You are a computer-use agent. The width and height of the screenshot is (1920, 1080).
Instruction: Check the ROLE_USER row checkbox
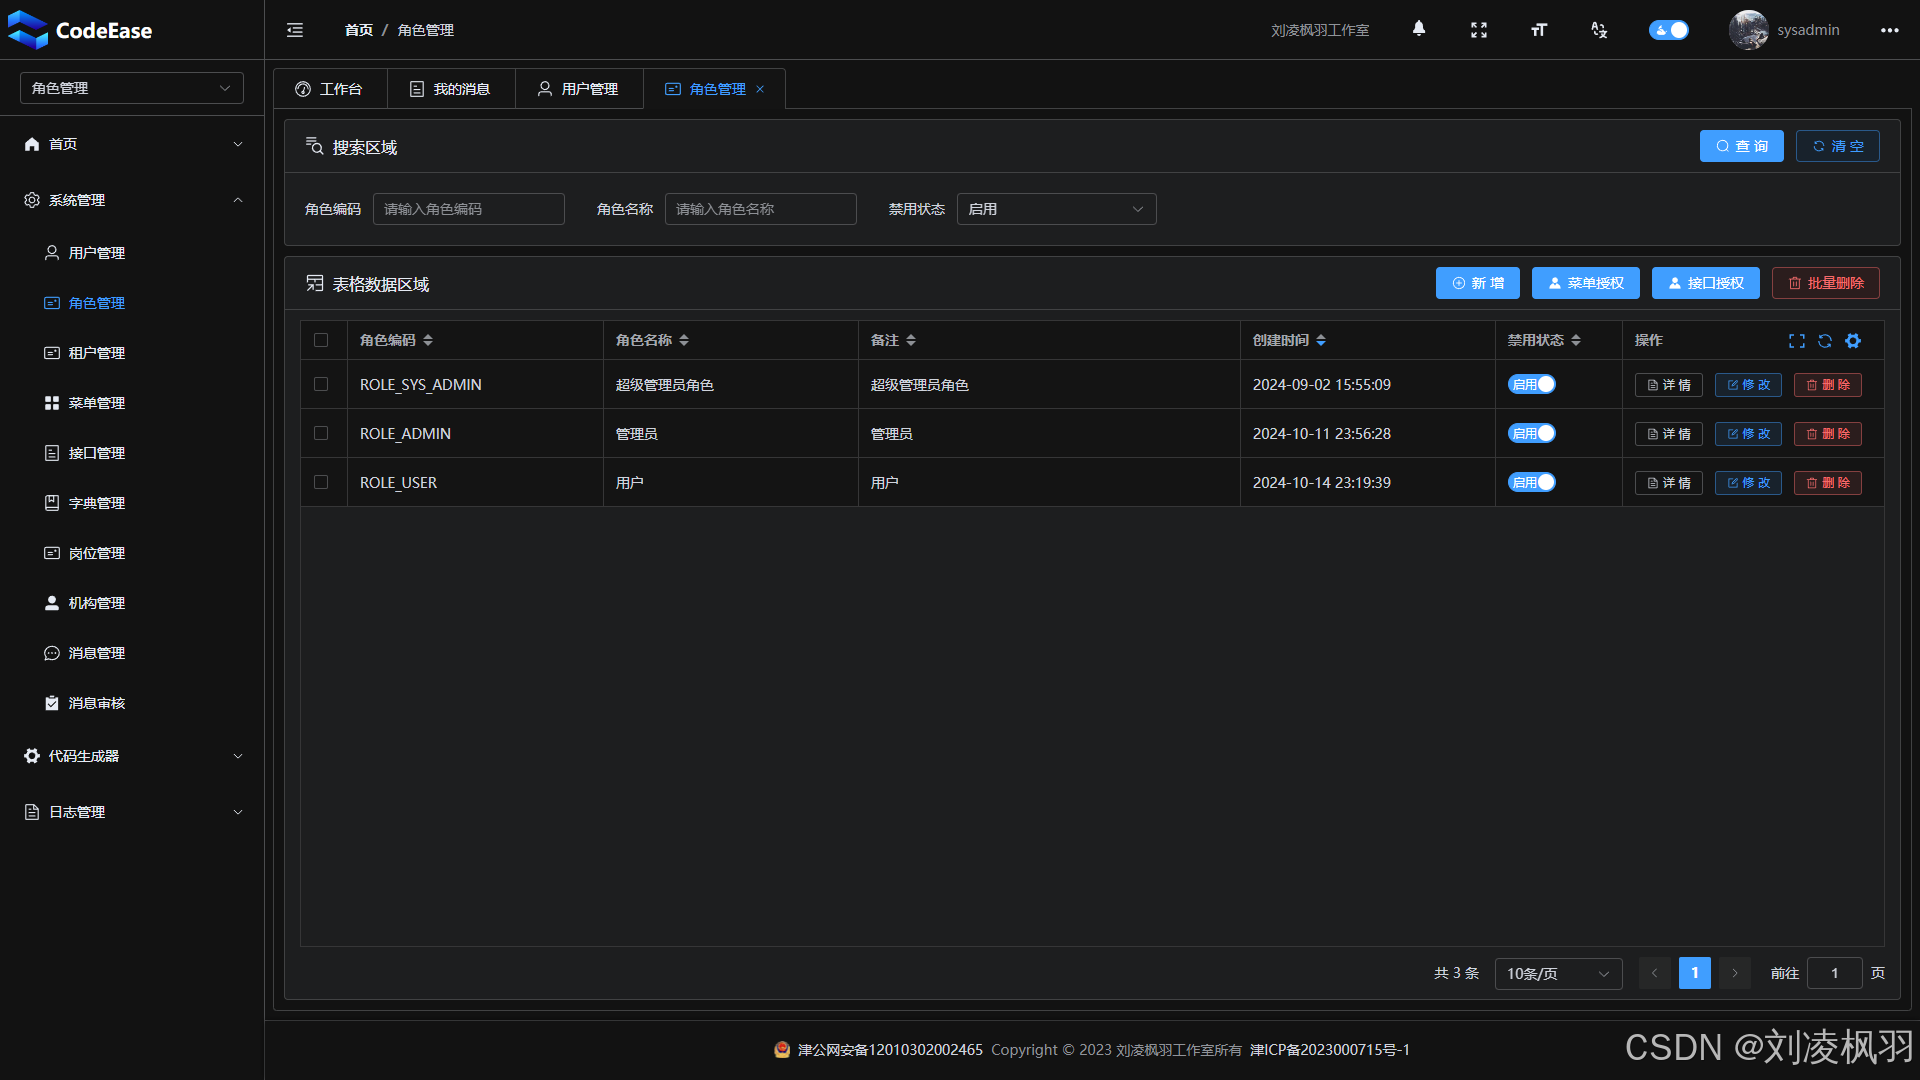(x=321, y=482)
